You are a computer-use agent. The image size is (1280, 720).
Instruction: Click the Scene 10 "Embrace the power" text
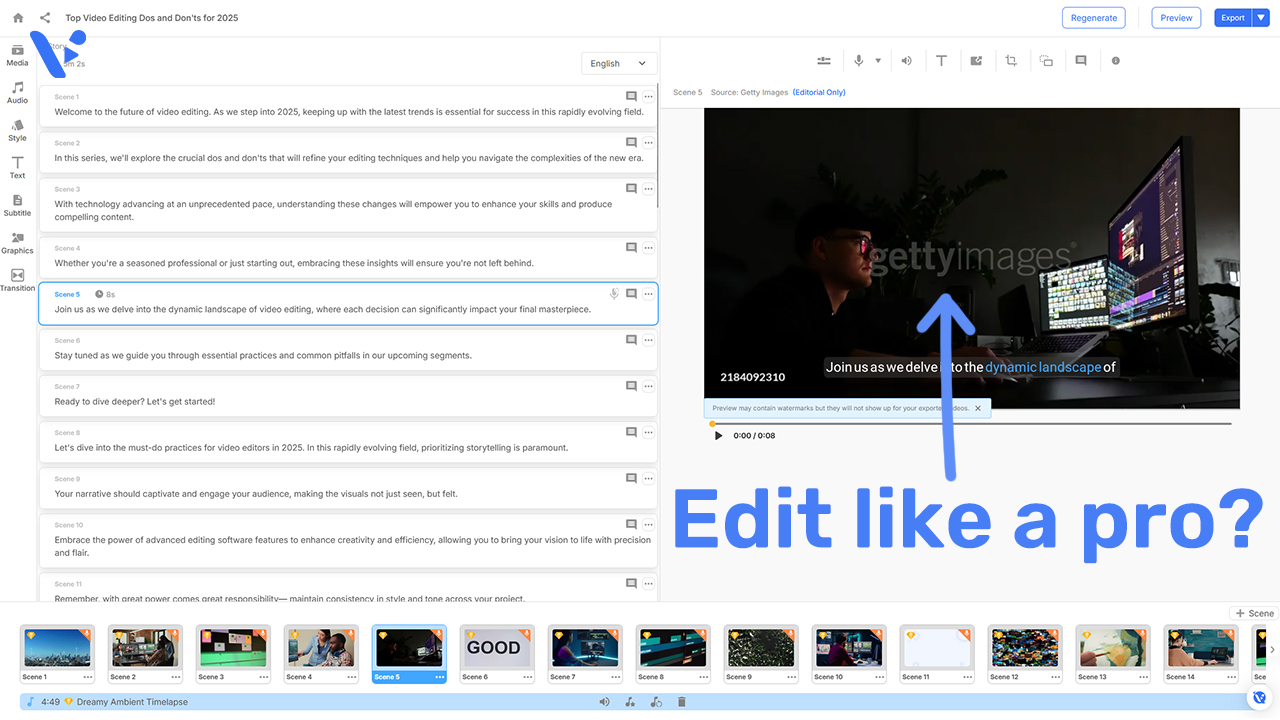(353, 546)
